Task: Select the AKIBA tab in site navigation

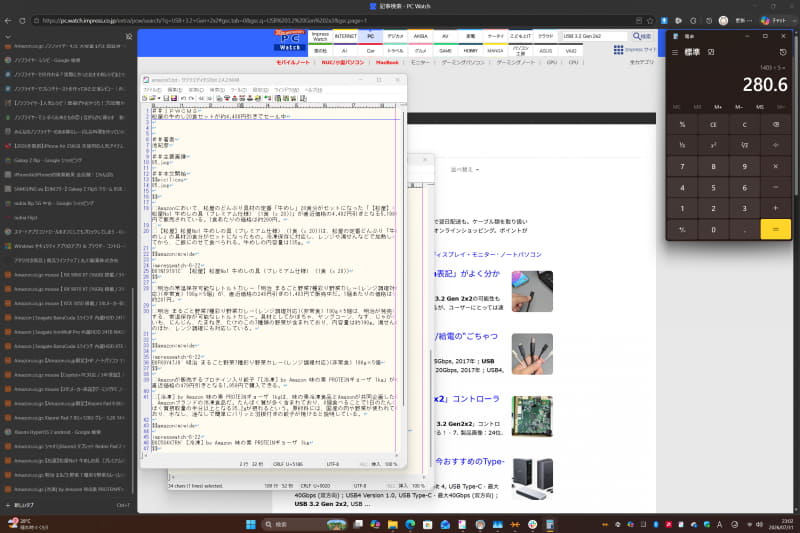Action: (420, 36)
